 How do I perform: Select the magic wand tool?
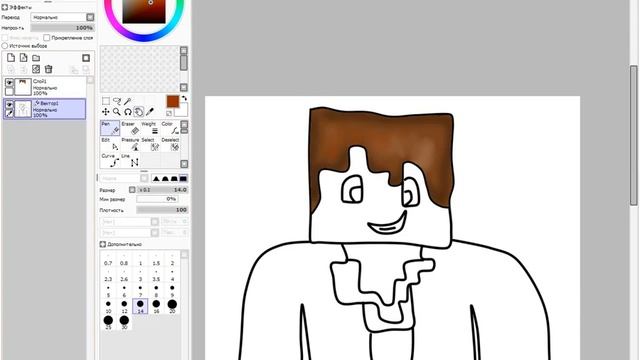[128, 101]
